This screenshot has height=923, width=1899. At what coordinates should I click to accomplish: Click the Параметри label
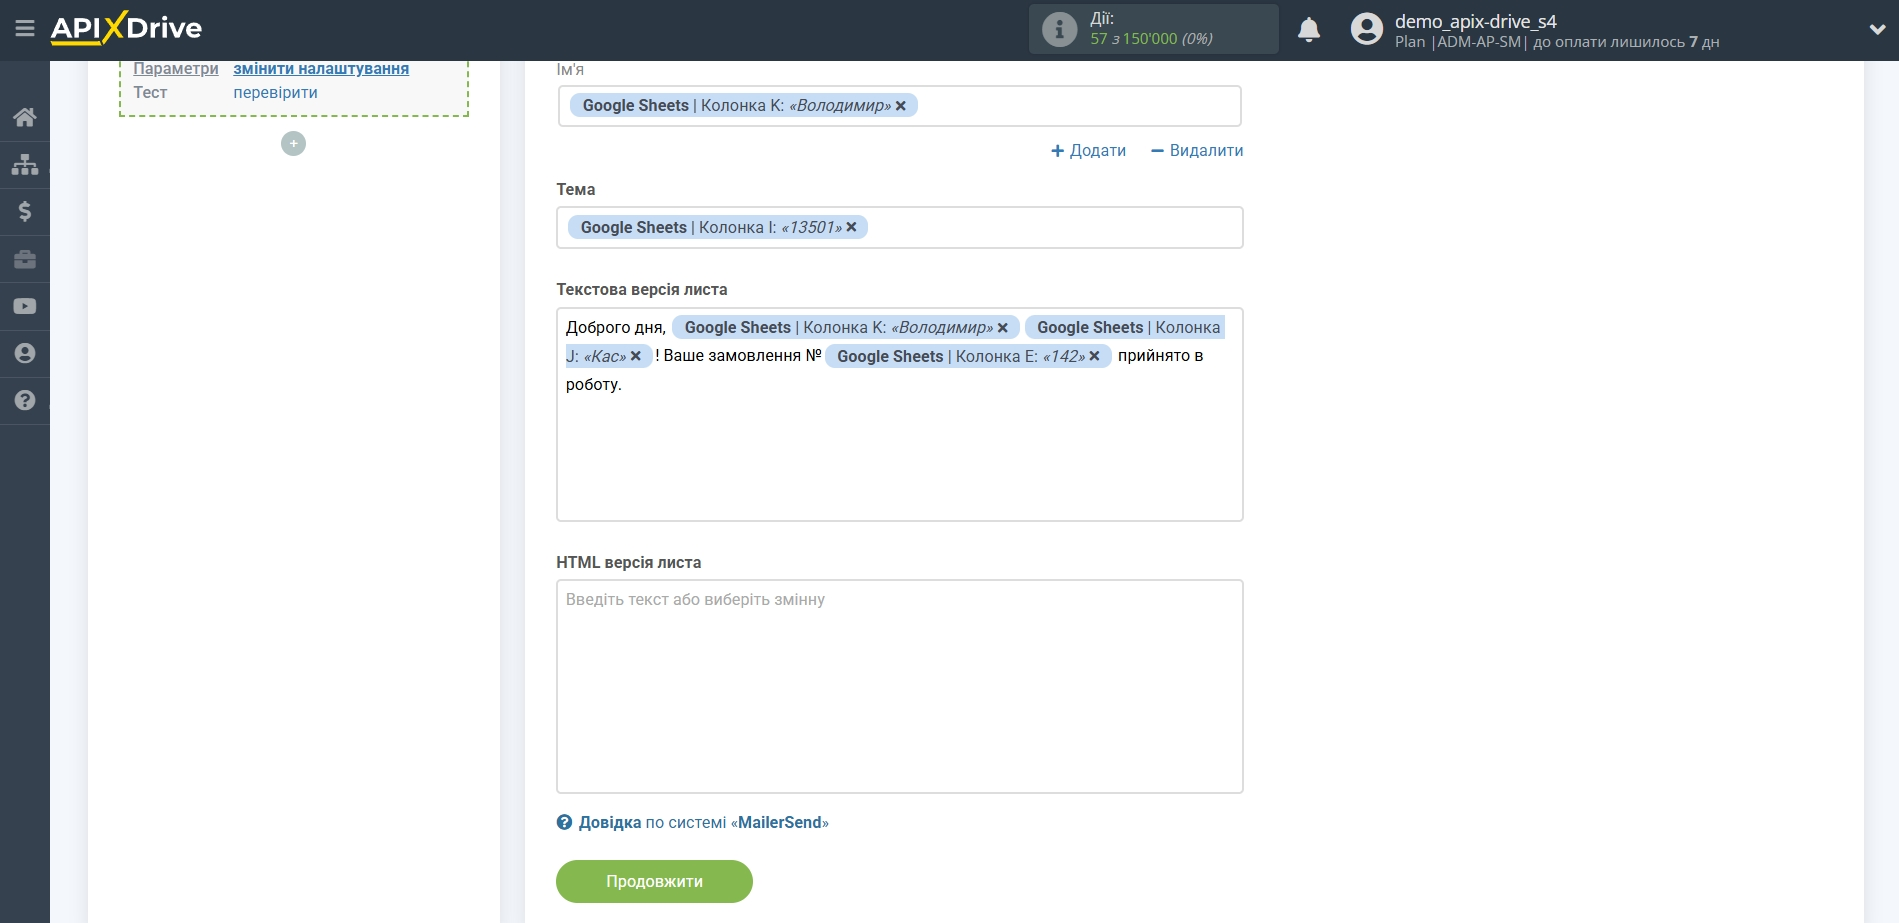point(176,69)
